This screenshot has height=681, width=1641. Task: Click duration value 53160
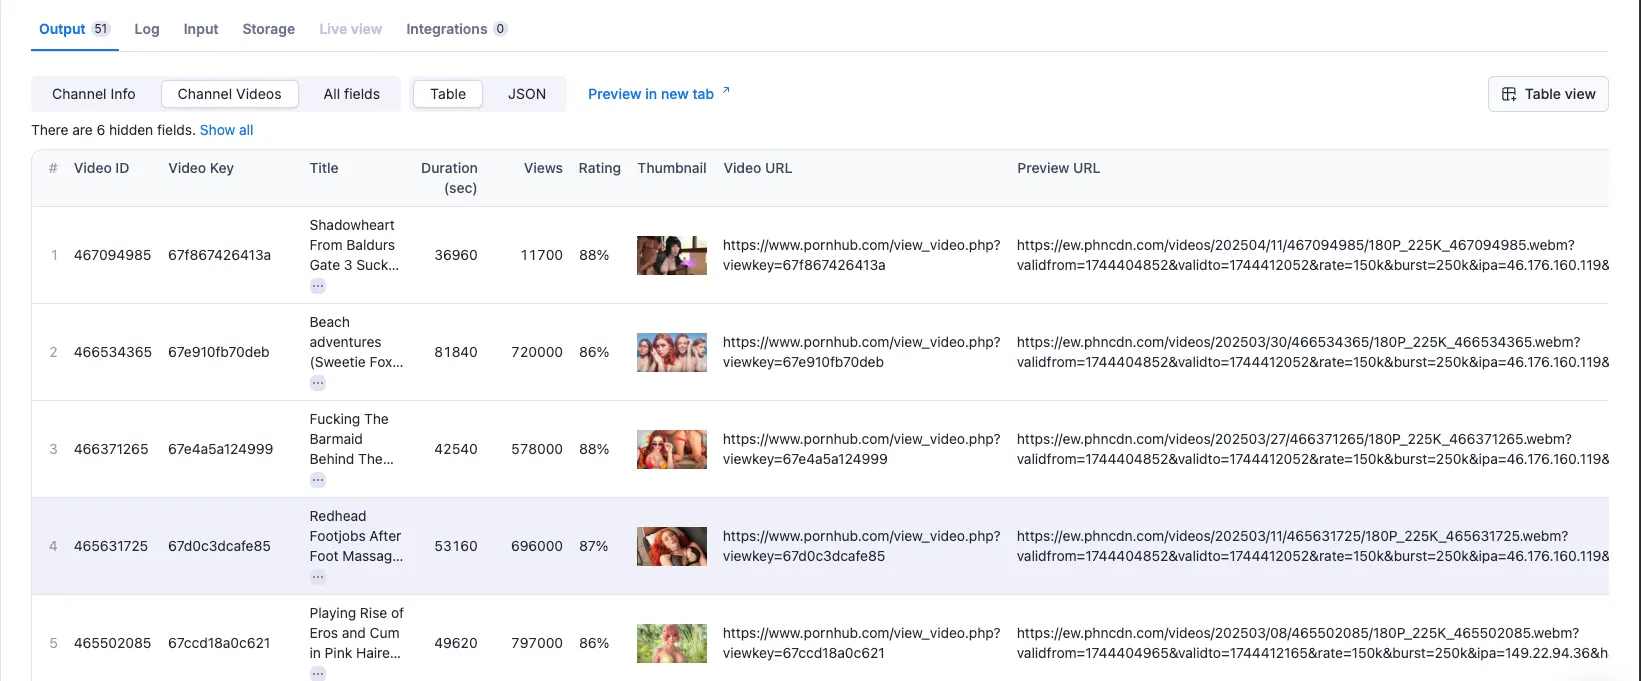click(x=456, y=546)
